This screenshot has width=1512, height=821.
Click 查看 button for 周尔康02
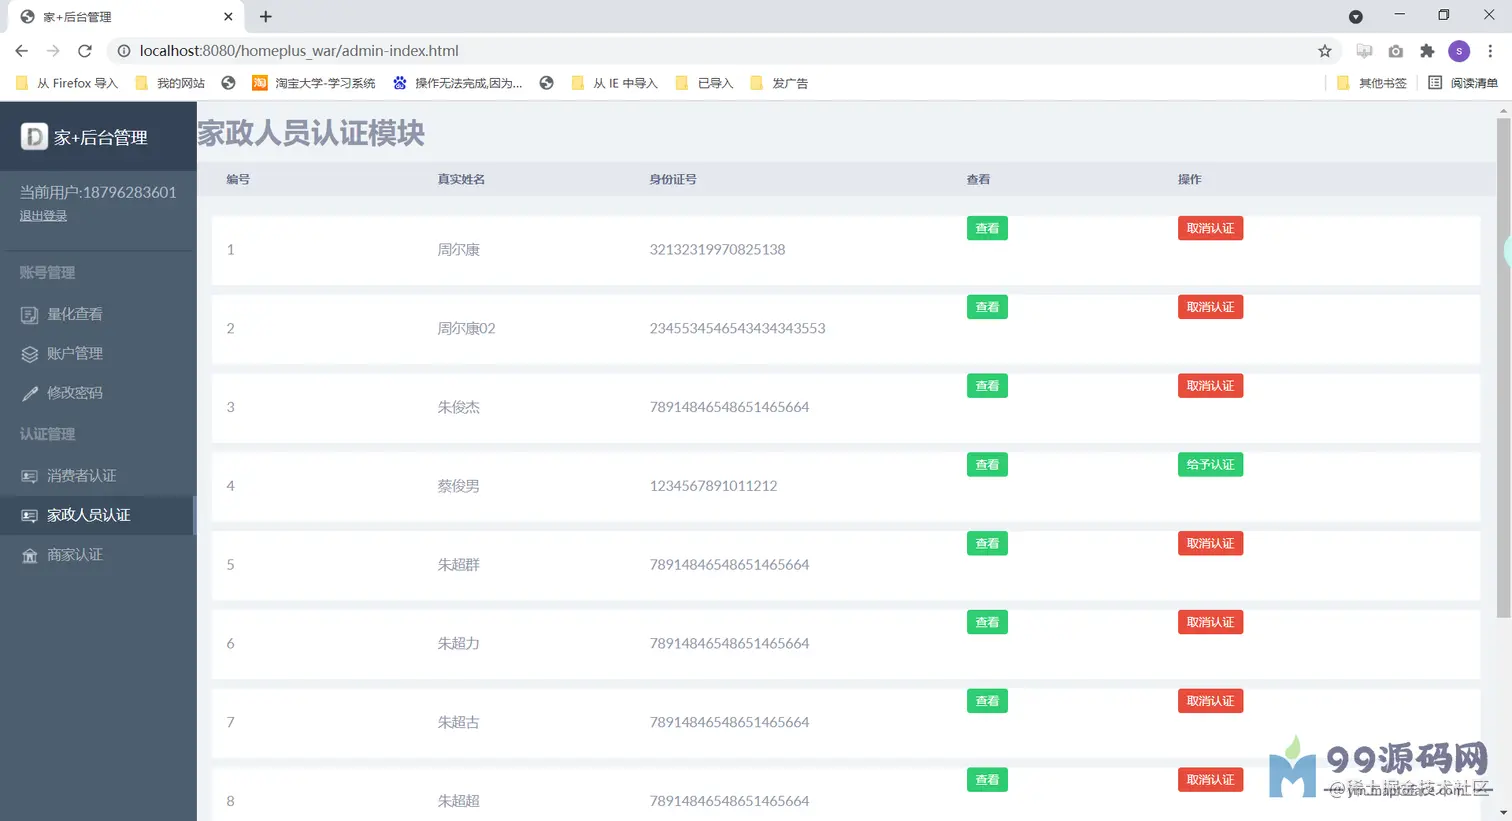[987, 307]
